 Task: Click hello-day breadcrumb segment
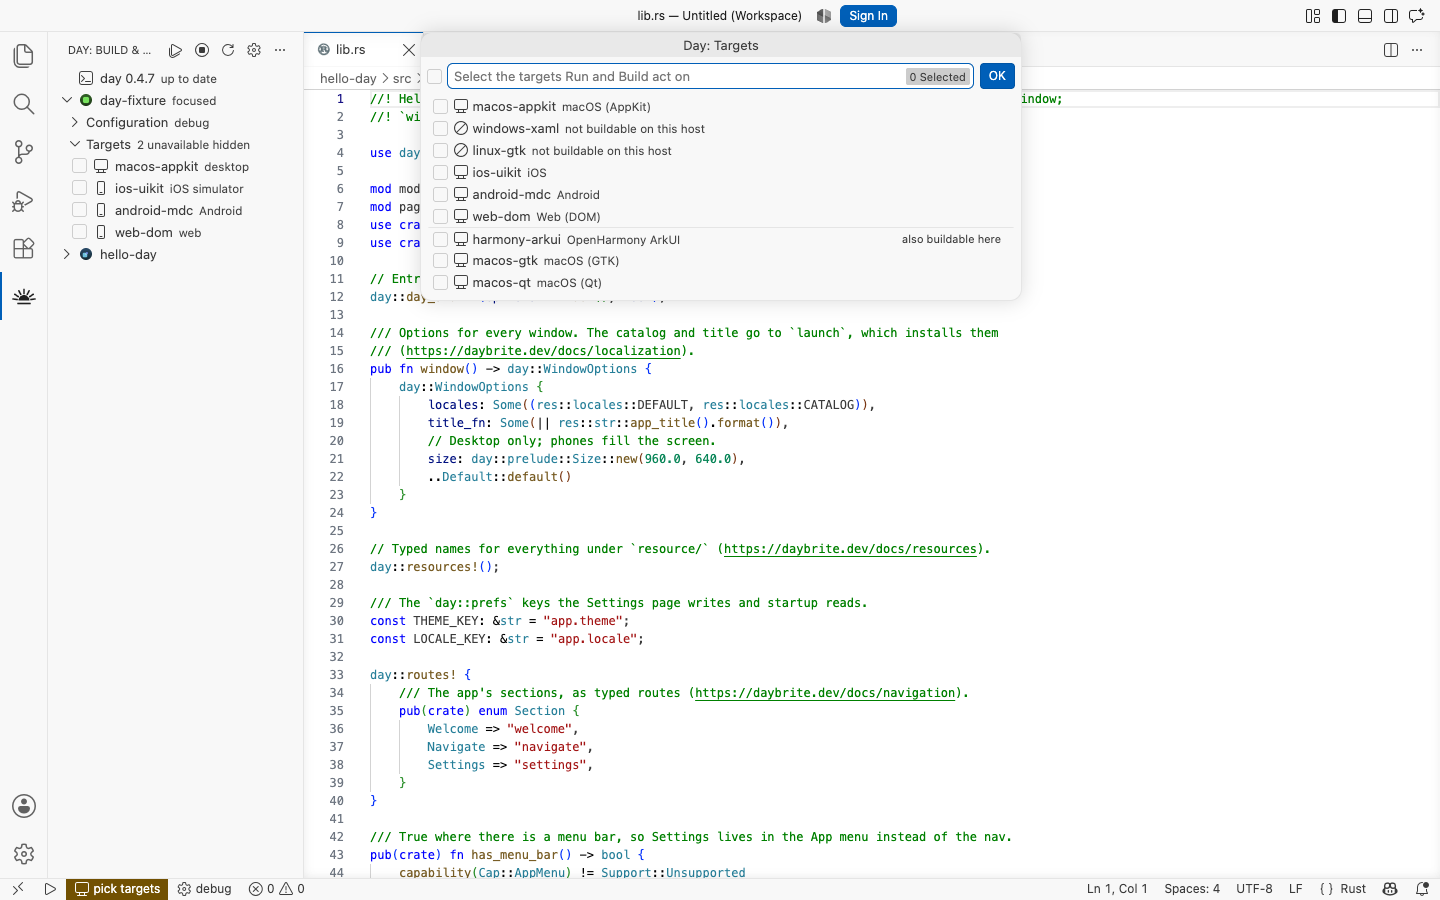pyautogui.click(x=348, y=78)
